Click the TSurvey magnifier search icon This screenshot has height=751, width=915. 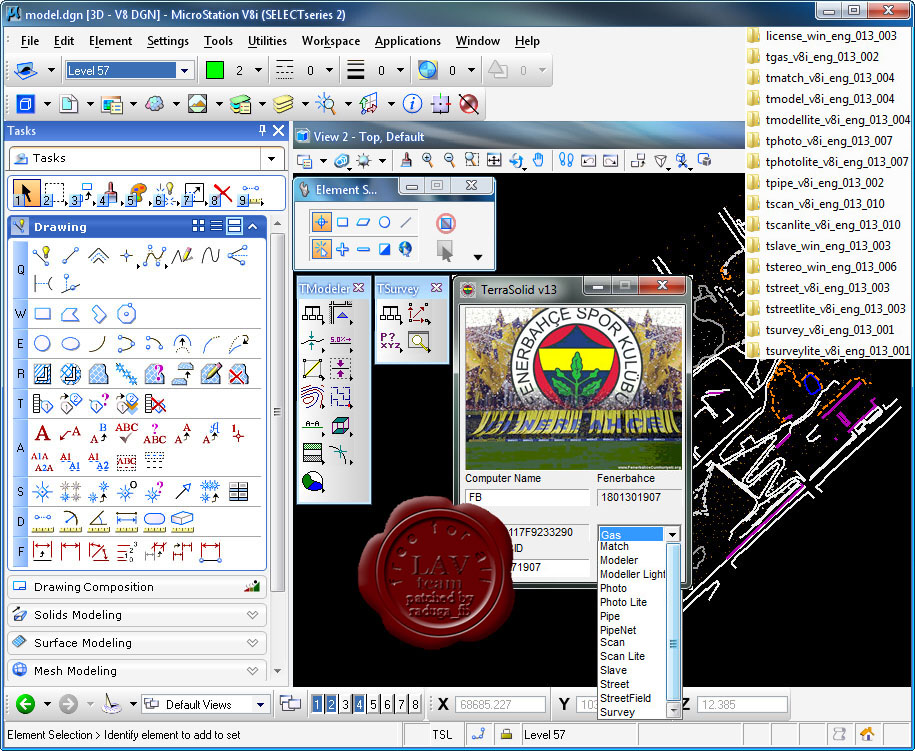pos(419,341)
